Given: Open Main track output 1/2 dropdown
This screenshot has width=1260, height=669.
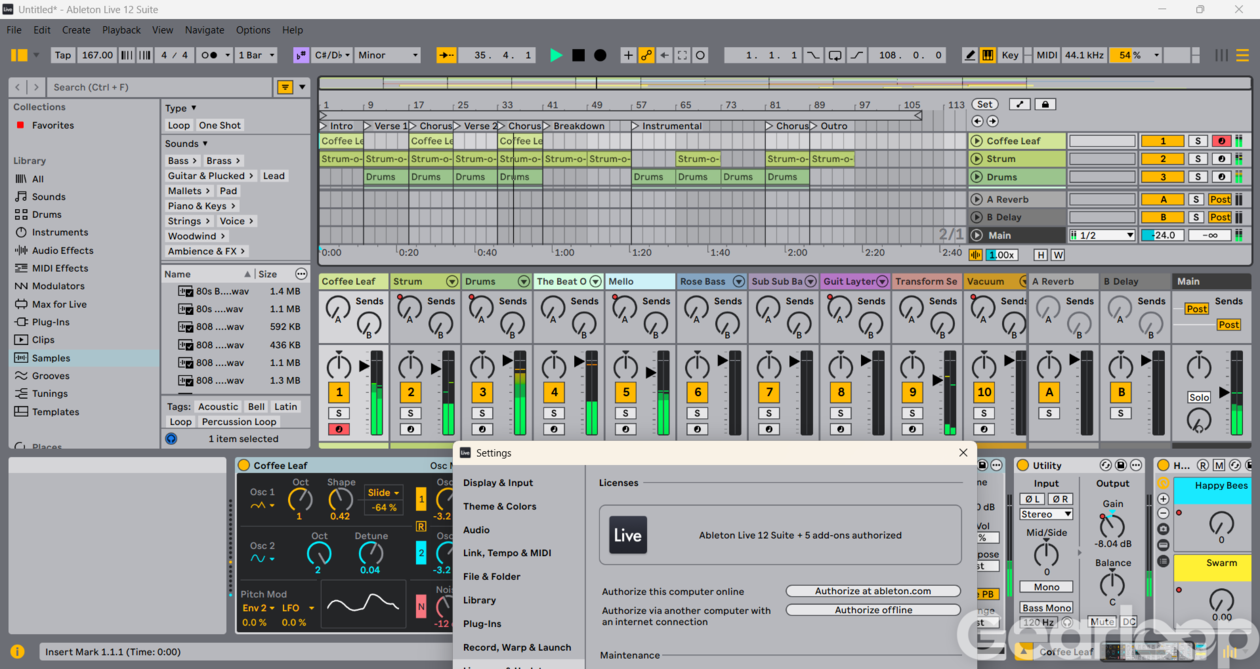Looking at the screenshot, I should click(1102, 236).
